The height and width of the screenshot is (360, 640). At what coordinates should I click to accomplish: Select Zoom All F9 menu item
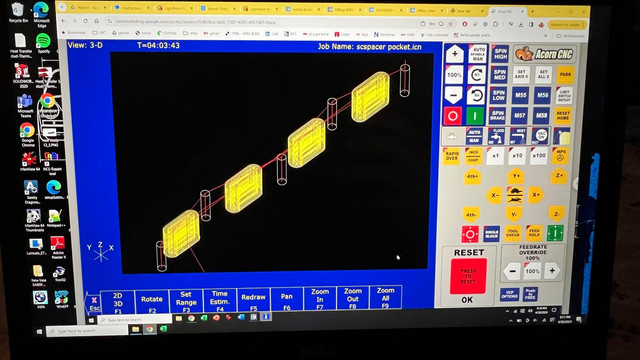385,297
